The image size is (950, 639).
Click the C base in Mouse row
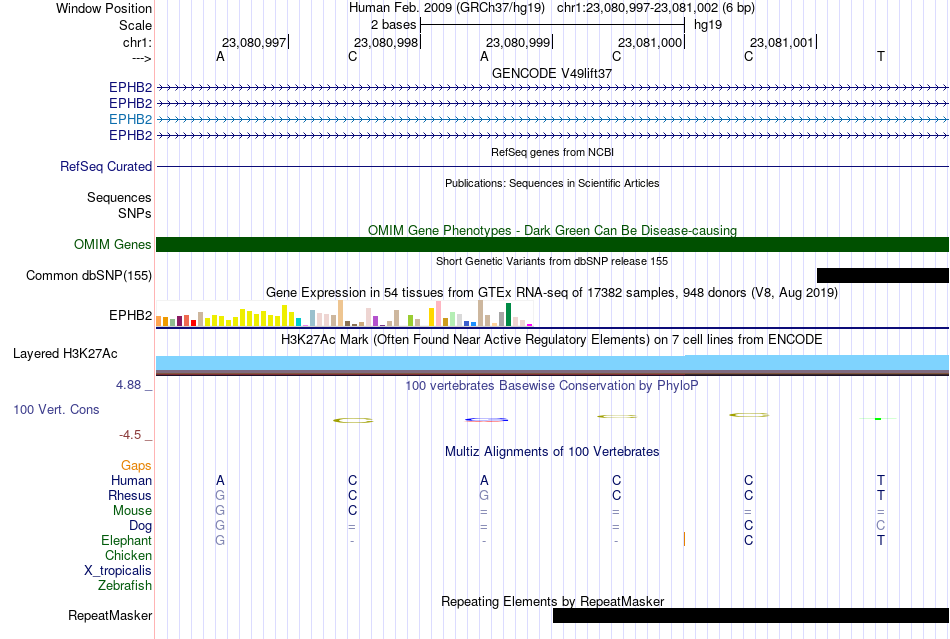[352, 511]
